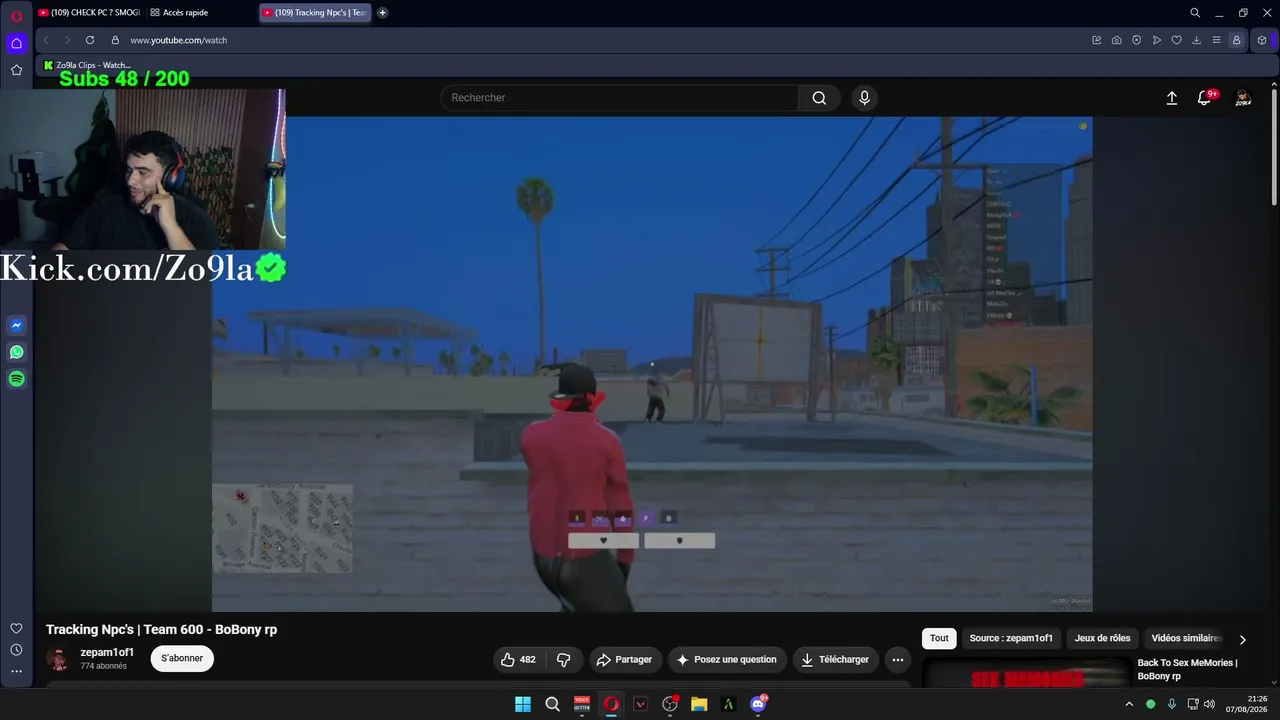
Task: Open the Back To Sex MeMories title
Action: click(1187, 669)
